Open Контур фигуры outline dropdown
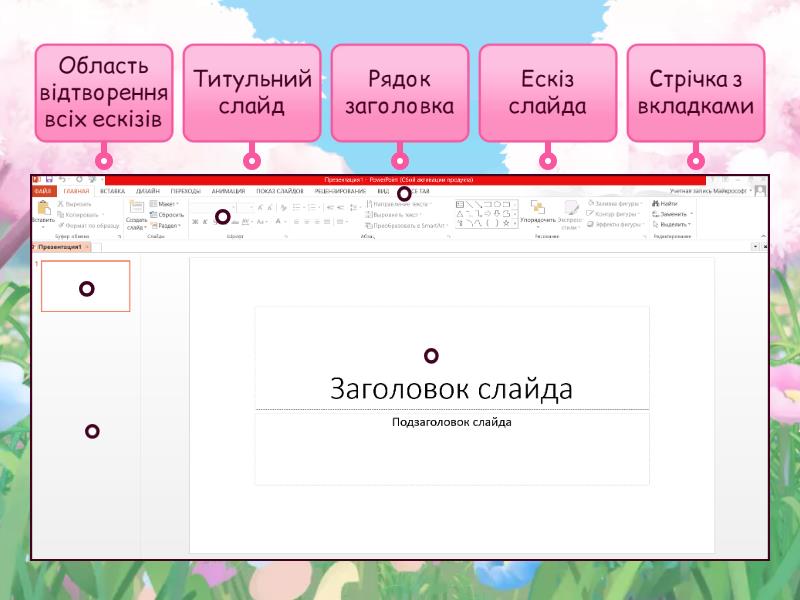The height and width of the screenshot is (600, 800). click(x=614, y=214)
